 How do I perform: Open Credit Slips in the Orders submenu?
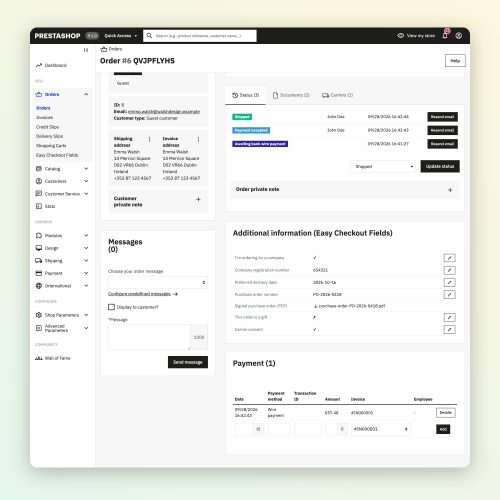pos(47,127)
